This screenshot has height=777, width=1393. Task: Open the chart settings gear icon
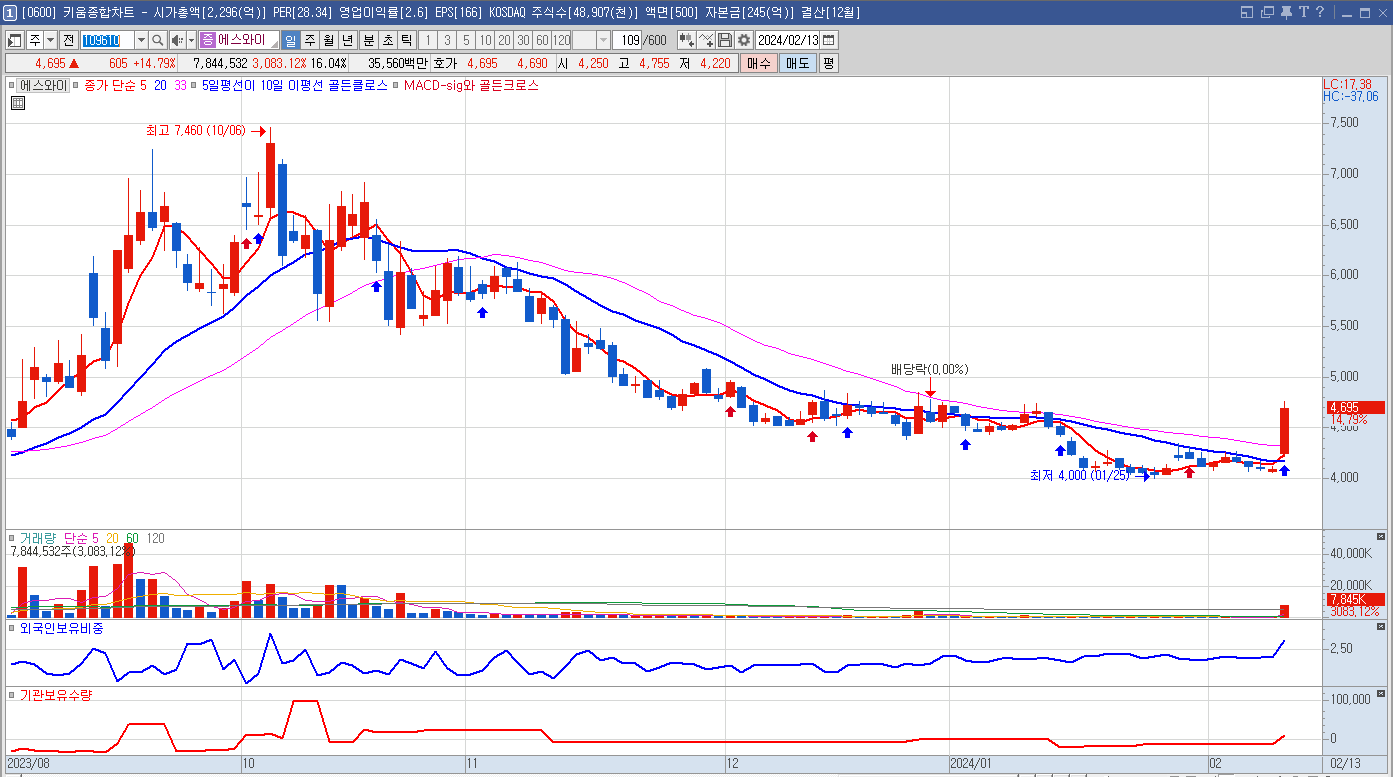[x=743, y=40]
